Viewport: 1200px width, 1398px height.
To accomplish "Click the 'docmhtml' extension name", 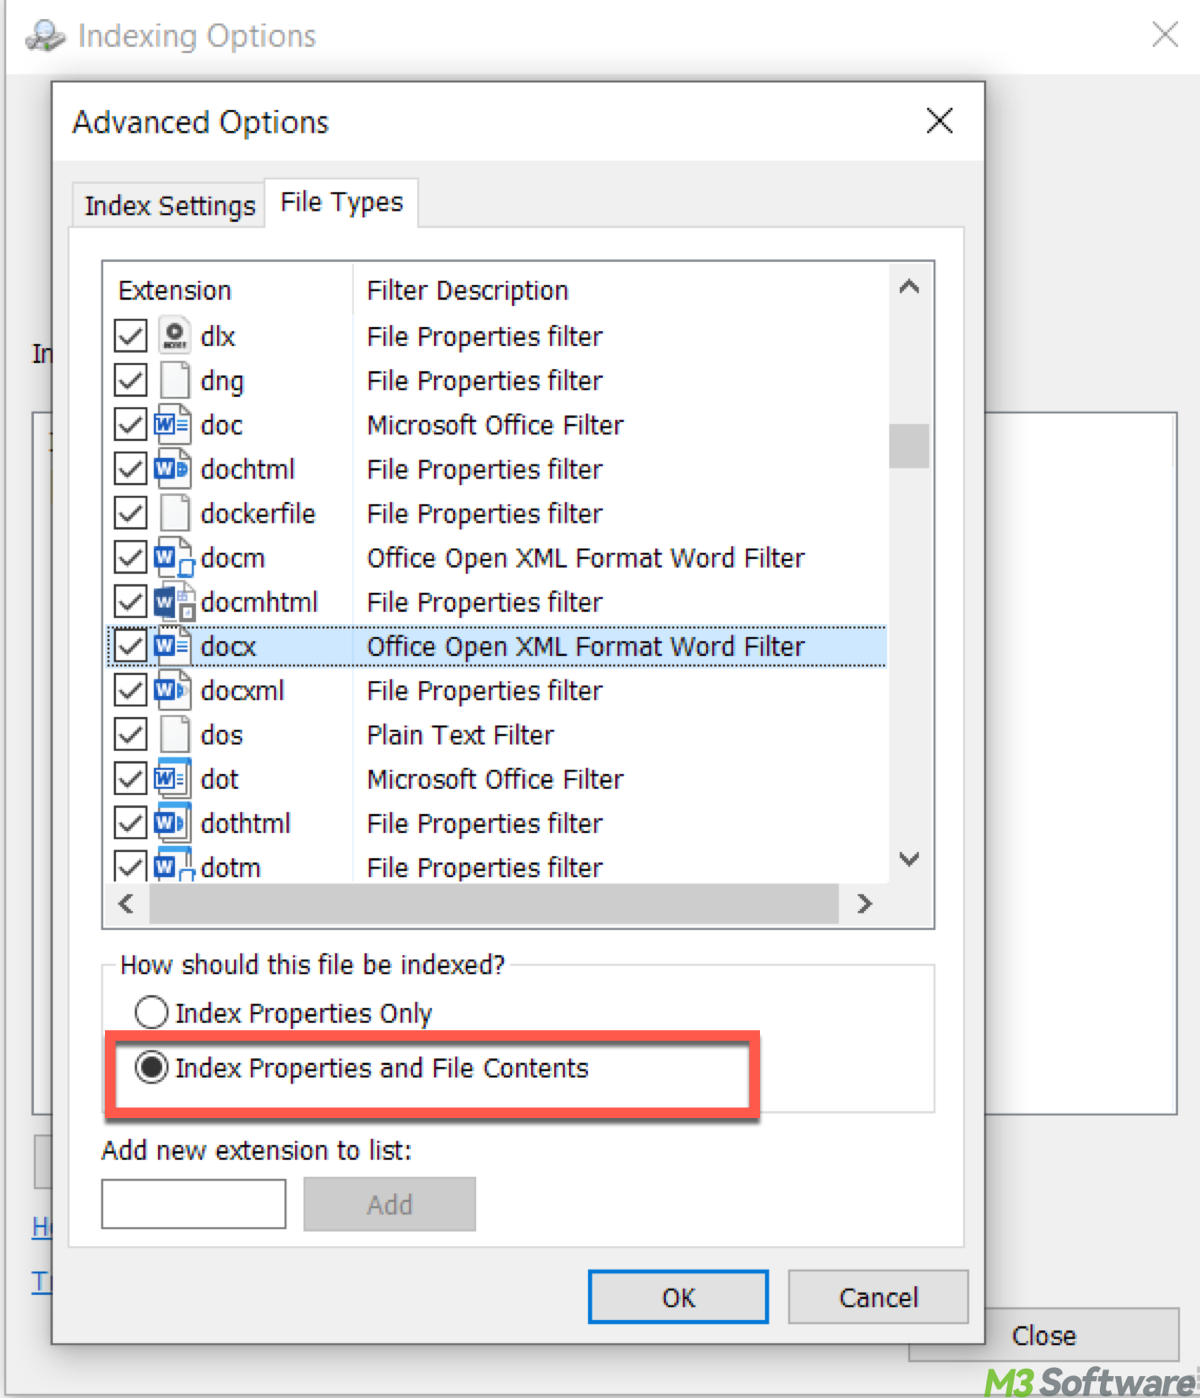I will click(x=259, y=602).
